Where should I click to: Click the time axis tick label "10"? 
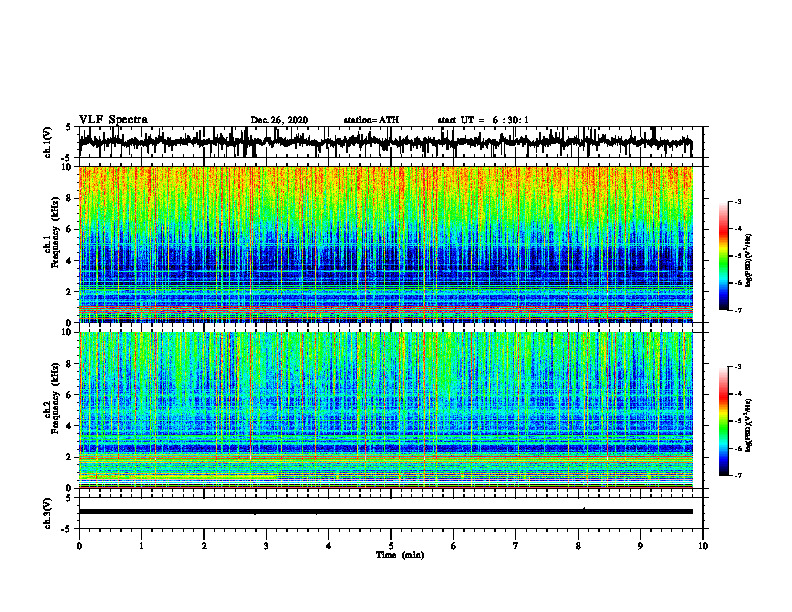703,546
